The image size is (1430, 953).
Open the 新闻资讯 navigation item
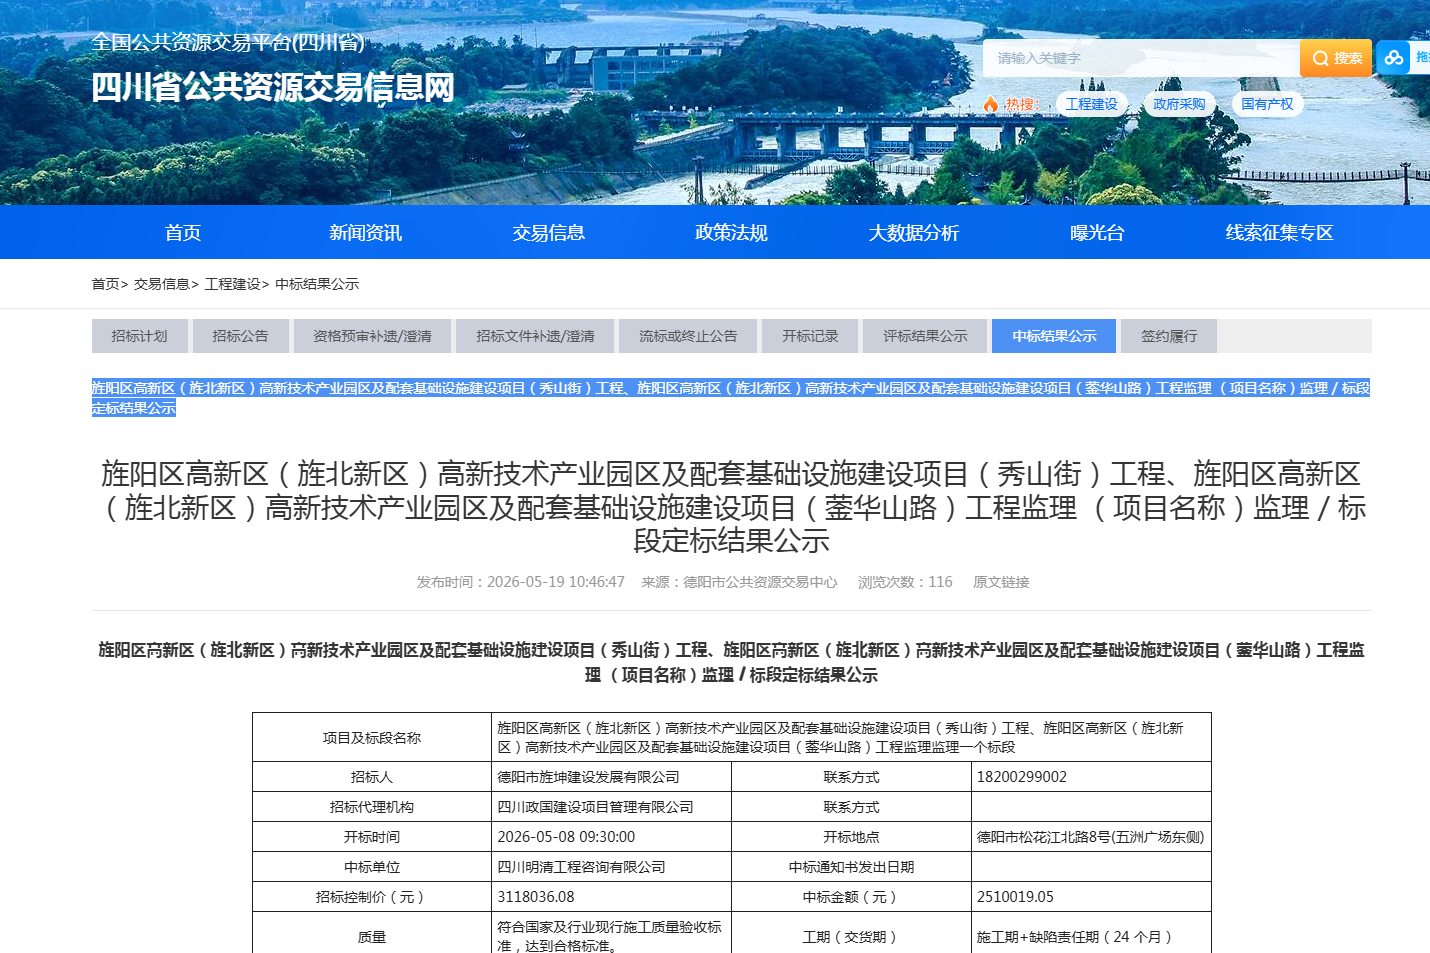point(366,232)
